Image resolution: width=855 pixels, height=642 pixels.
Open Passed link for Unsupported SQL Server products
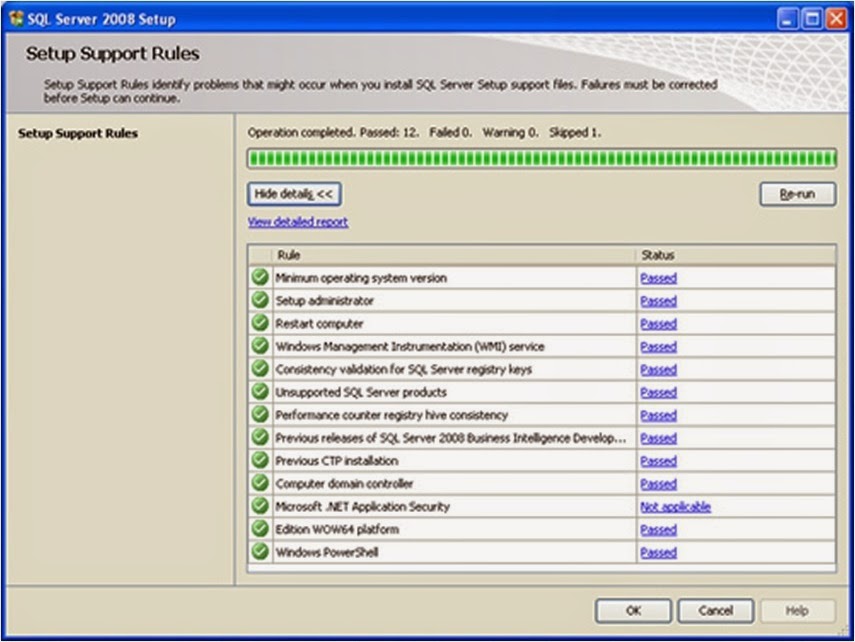pyautogui.click(x=658, y=393)
